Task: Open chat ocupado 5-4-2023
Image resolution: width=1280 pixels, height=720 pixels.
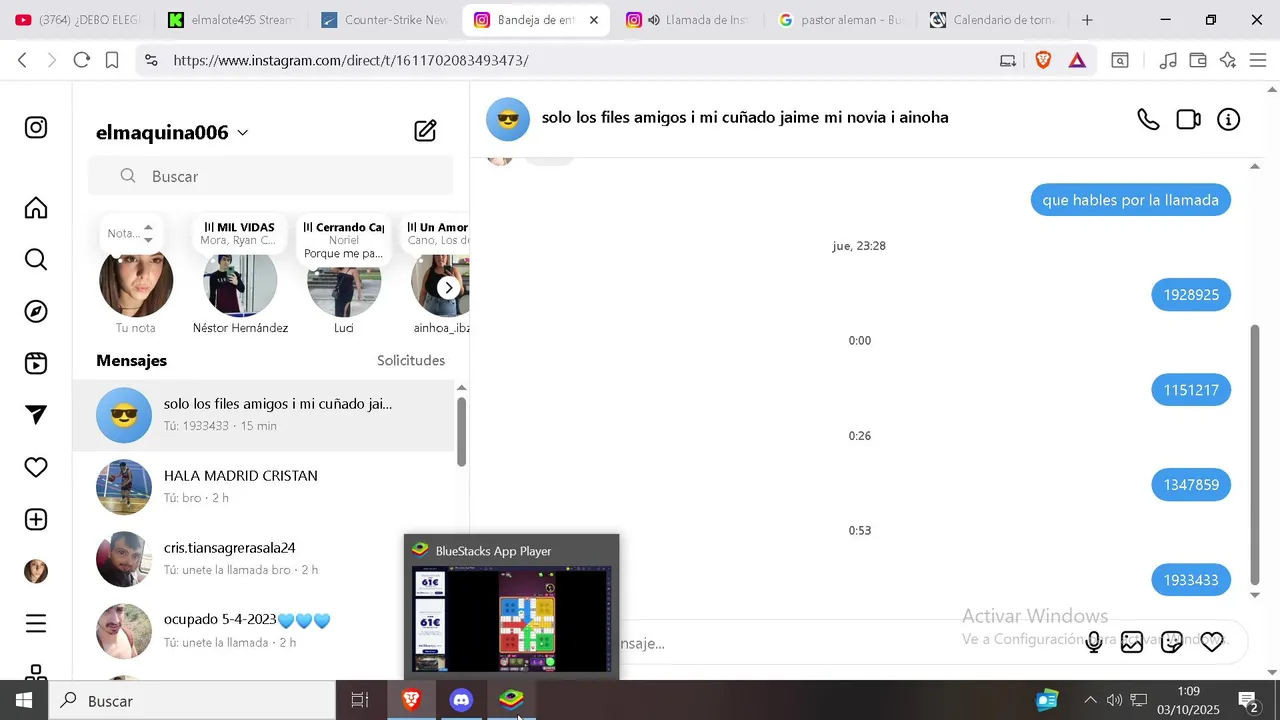Action: pos(265,631)
